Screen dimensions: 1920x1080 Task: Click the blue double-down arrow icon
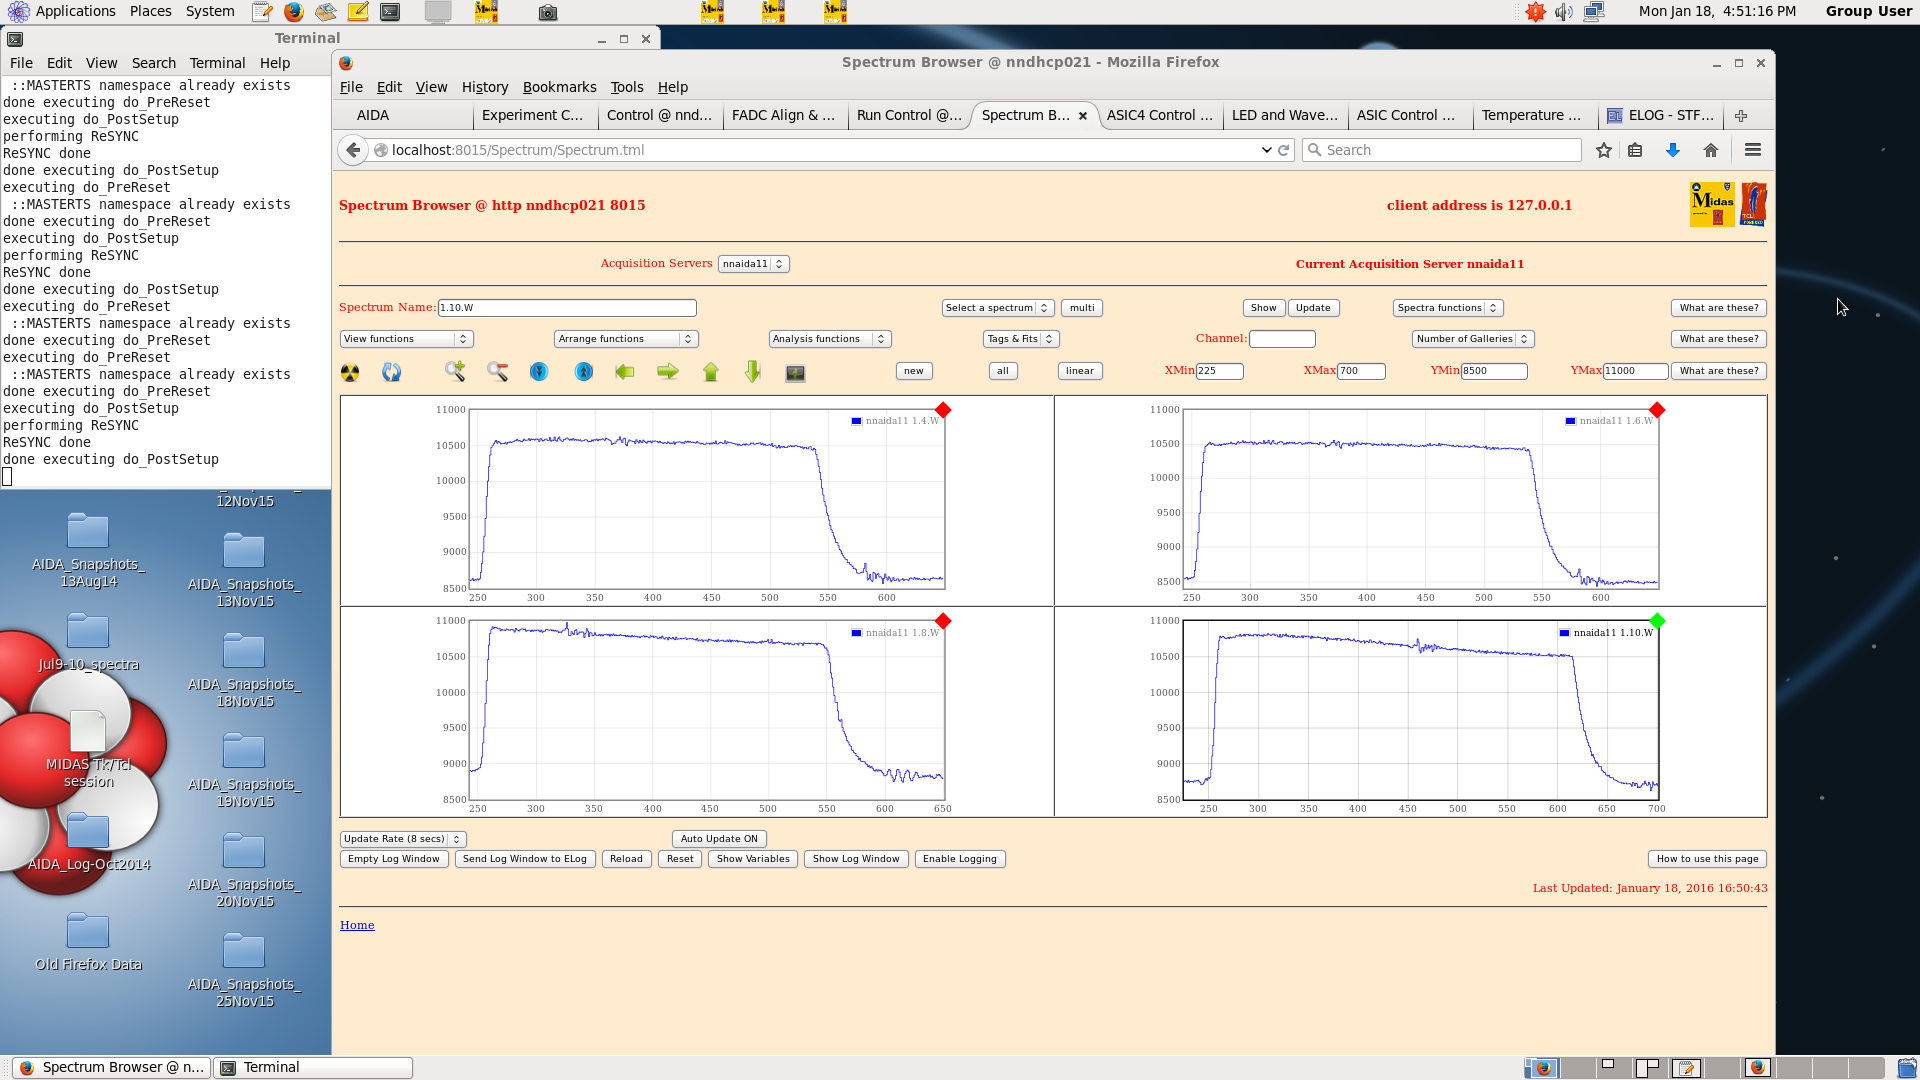[539, 372]
